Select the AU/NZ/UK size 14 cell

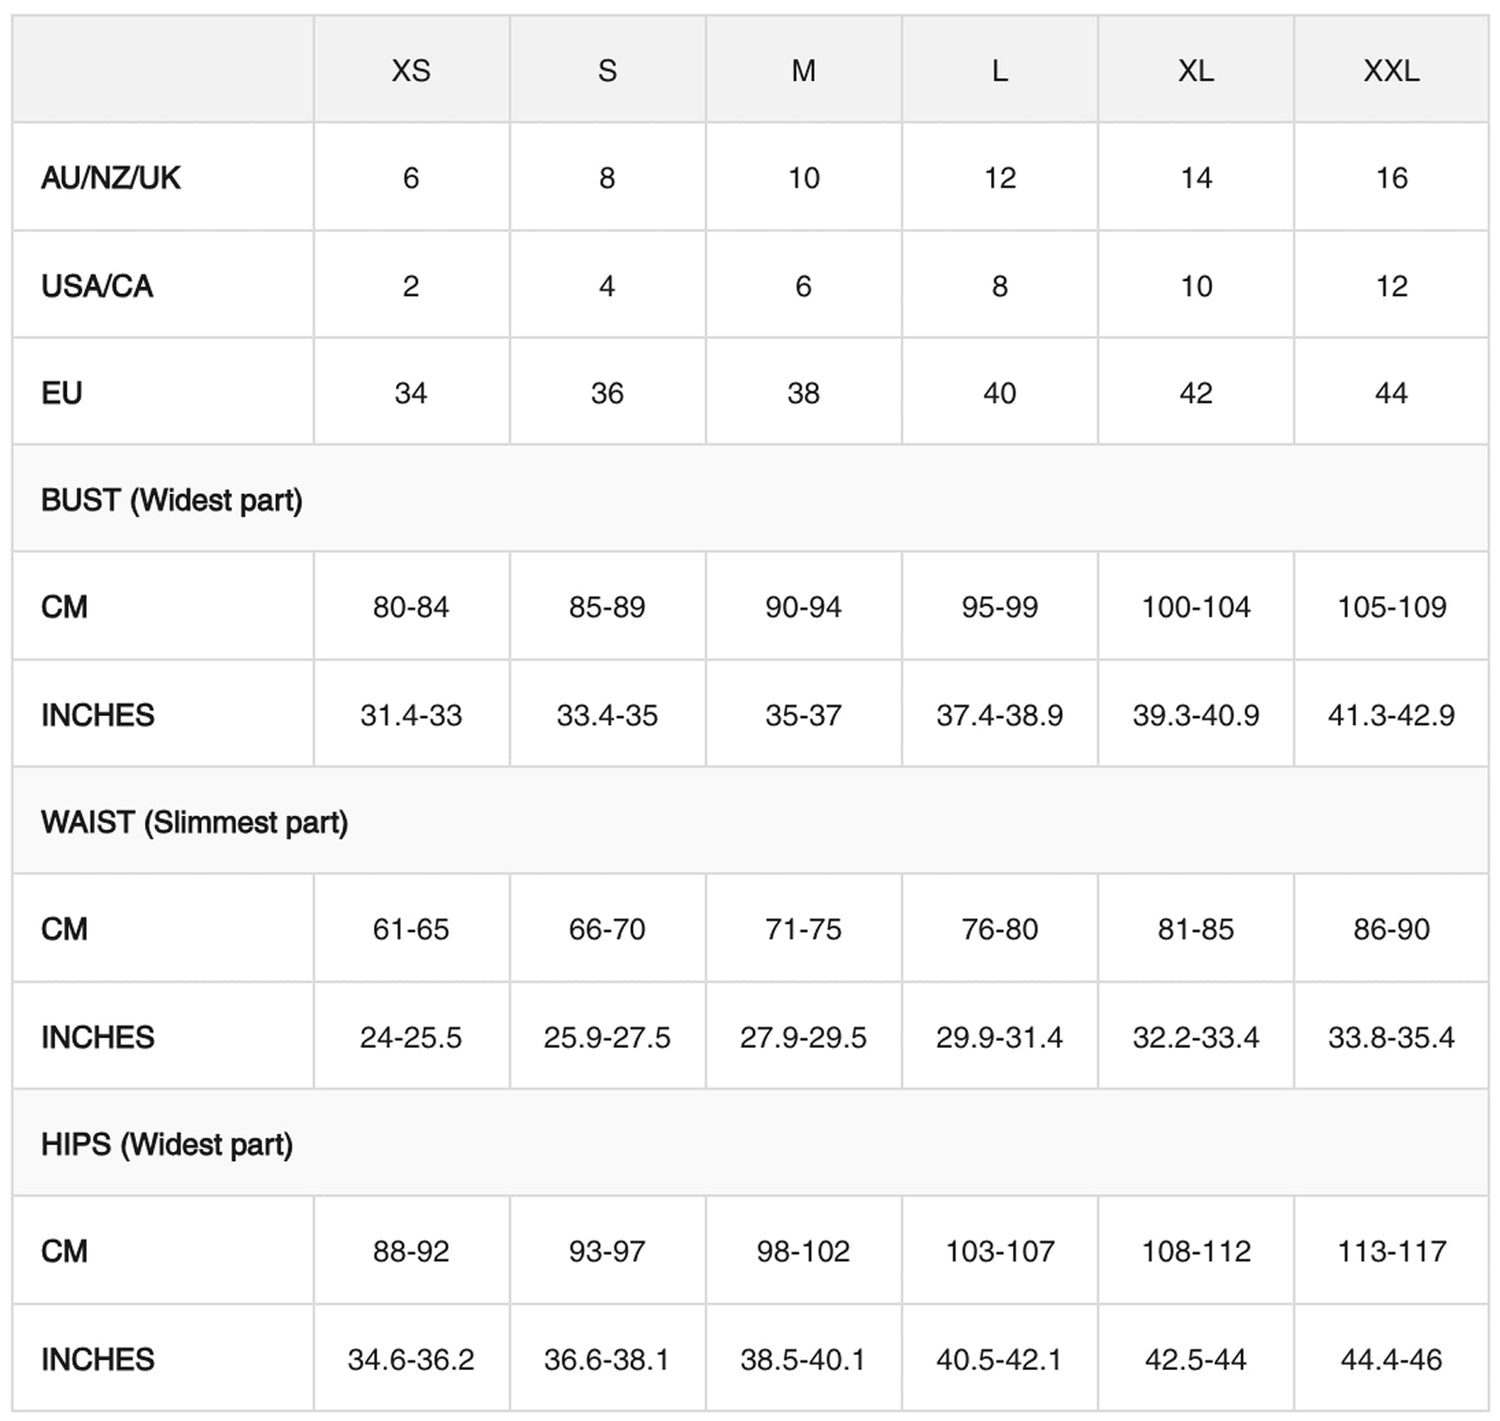tap(1196, 178)
